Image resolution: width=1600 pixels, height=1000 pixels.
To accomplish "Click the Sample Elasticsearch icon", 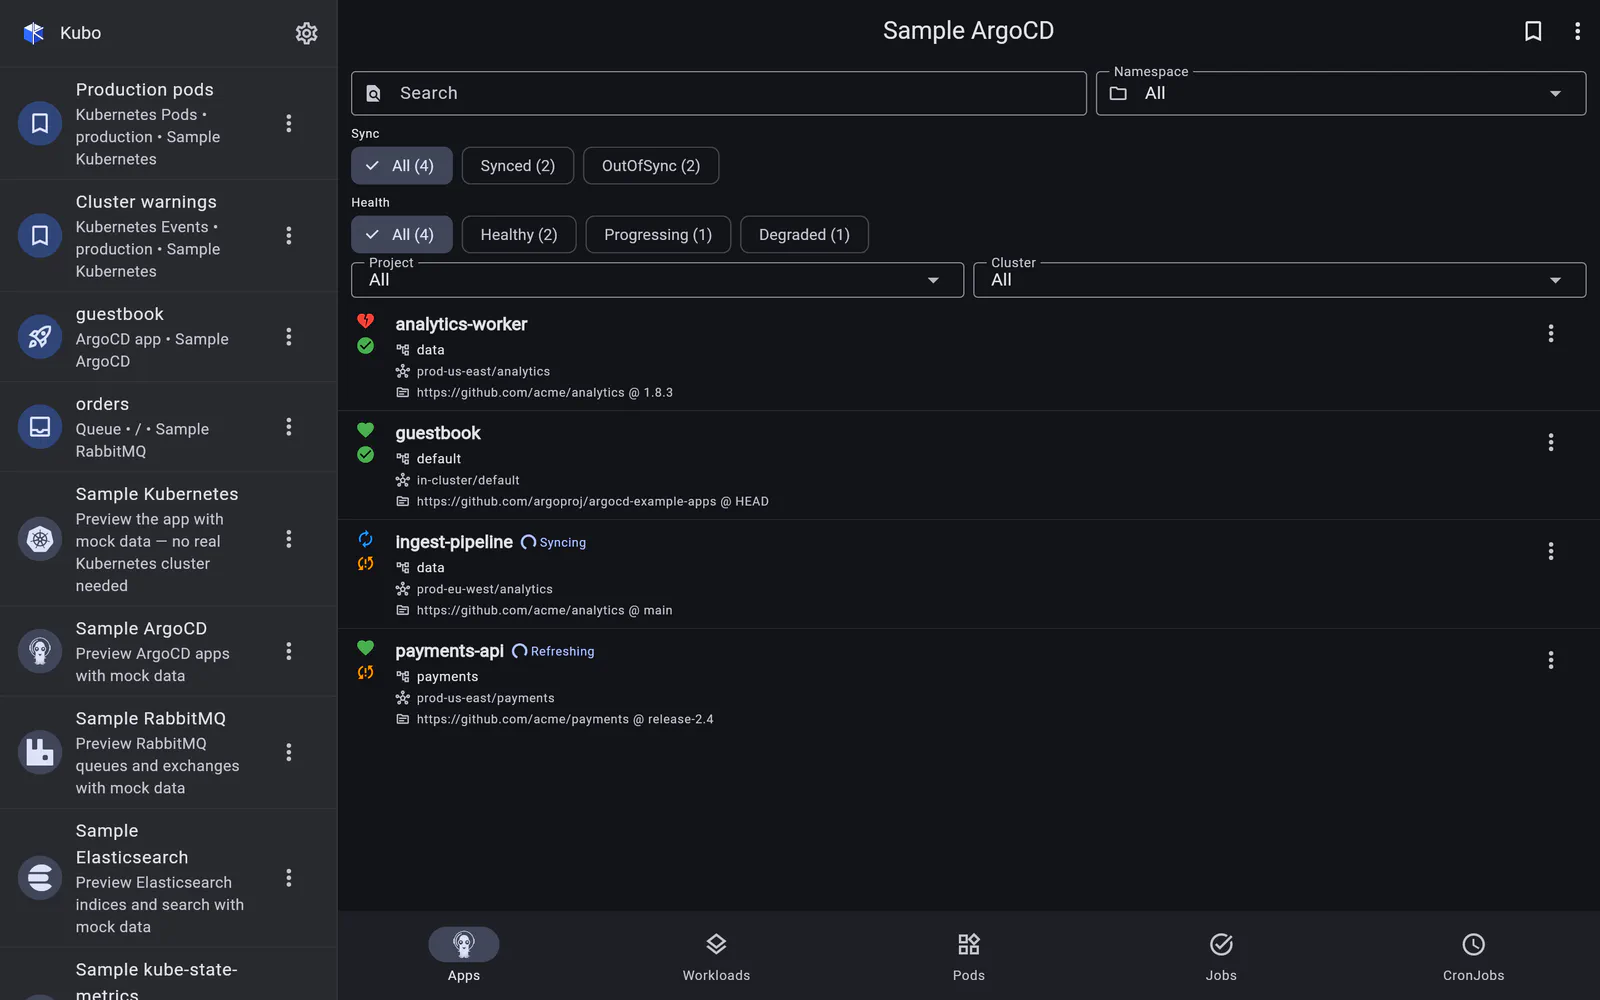I will [40, 878].
